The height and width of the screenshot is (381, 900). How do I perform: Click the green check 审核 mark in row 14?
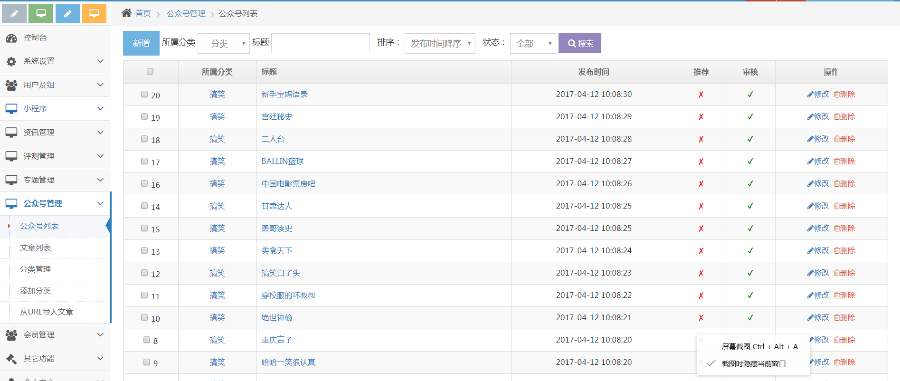(750, 206)
